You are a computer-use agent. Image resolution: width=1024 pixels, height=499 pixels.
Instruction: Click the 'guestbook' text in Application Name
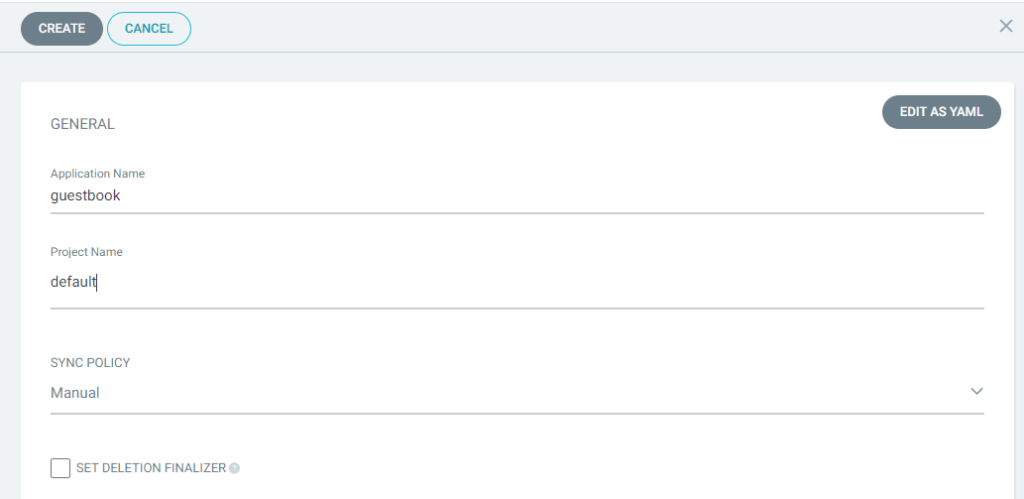coord(85,196)
